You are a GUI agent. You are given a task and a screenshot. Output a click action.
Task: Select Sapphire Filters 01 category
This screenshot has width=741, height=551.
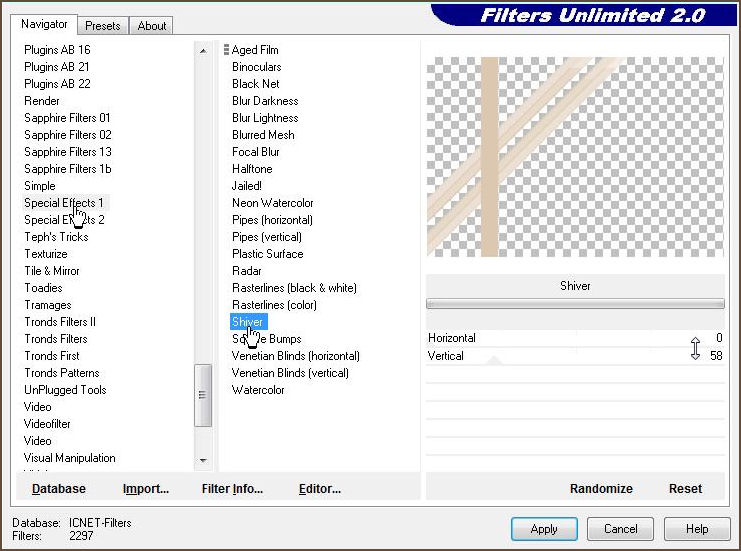pyautogui.click(x=67, y=118)
